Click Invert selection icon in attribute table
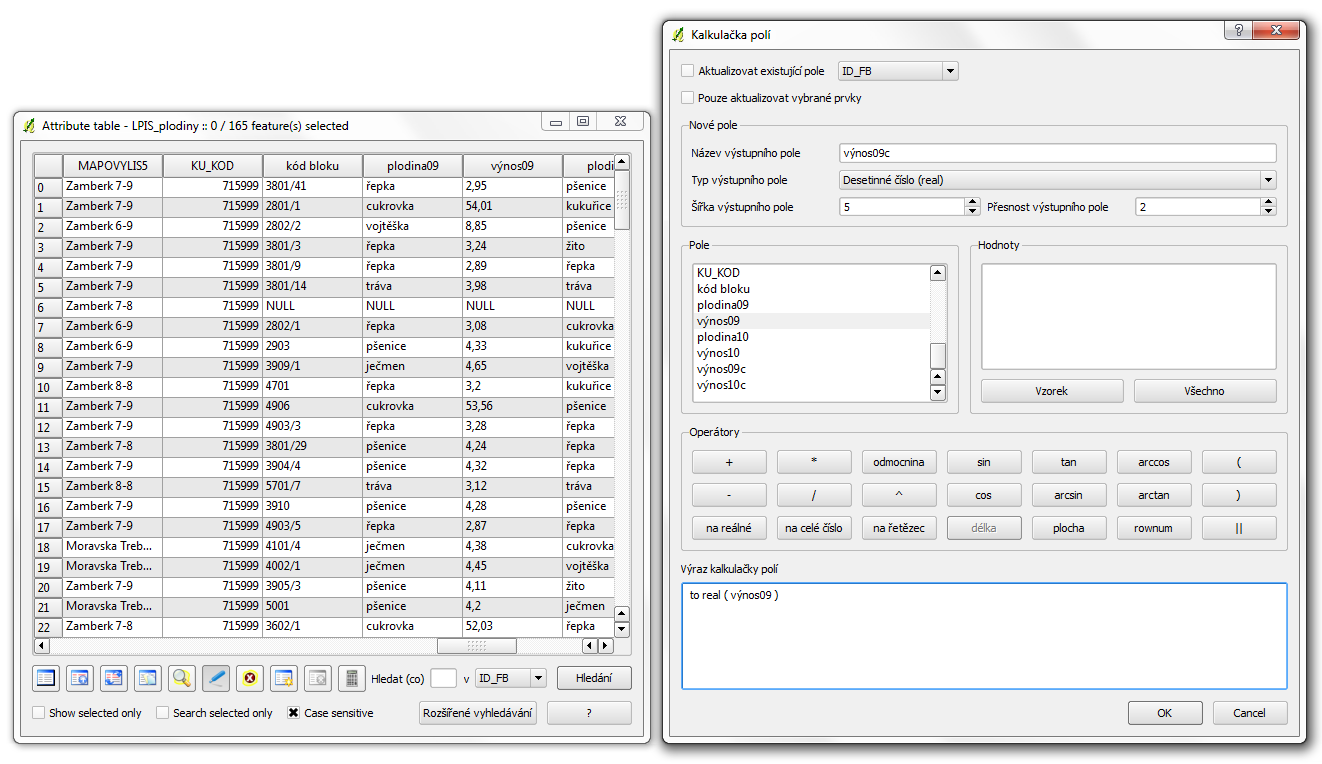1322x764 pixels. tap(114, 678)
